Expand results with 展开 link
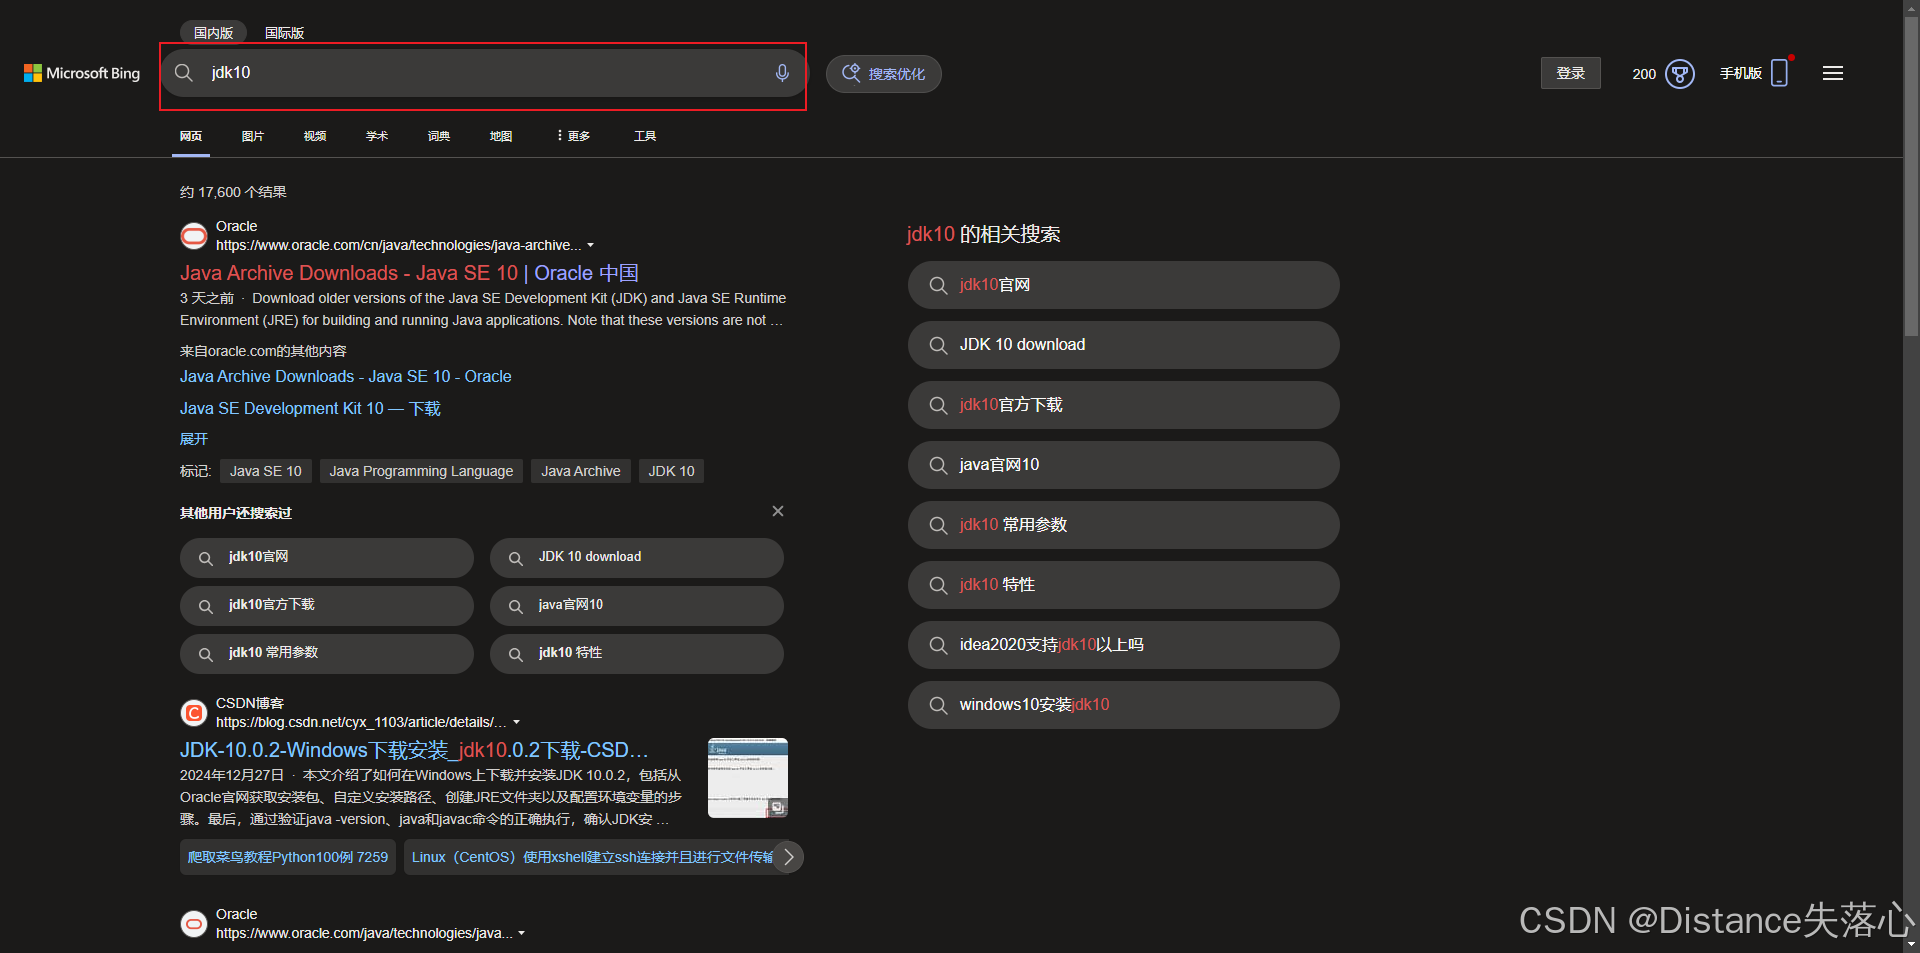The width and height of the screenshot is (1920, 953). tap(194, 439)
